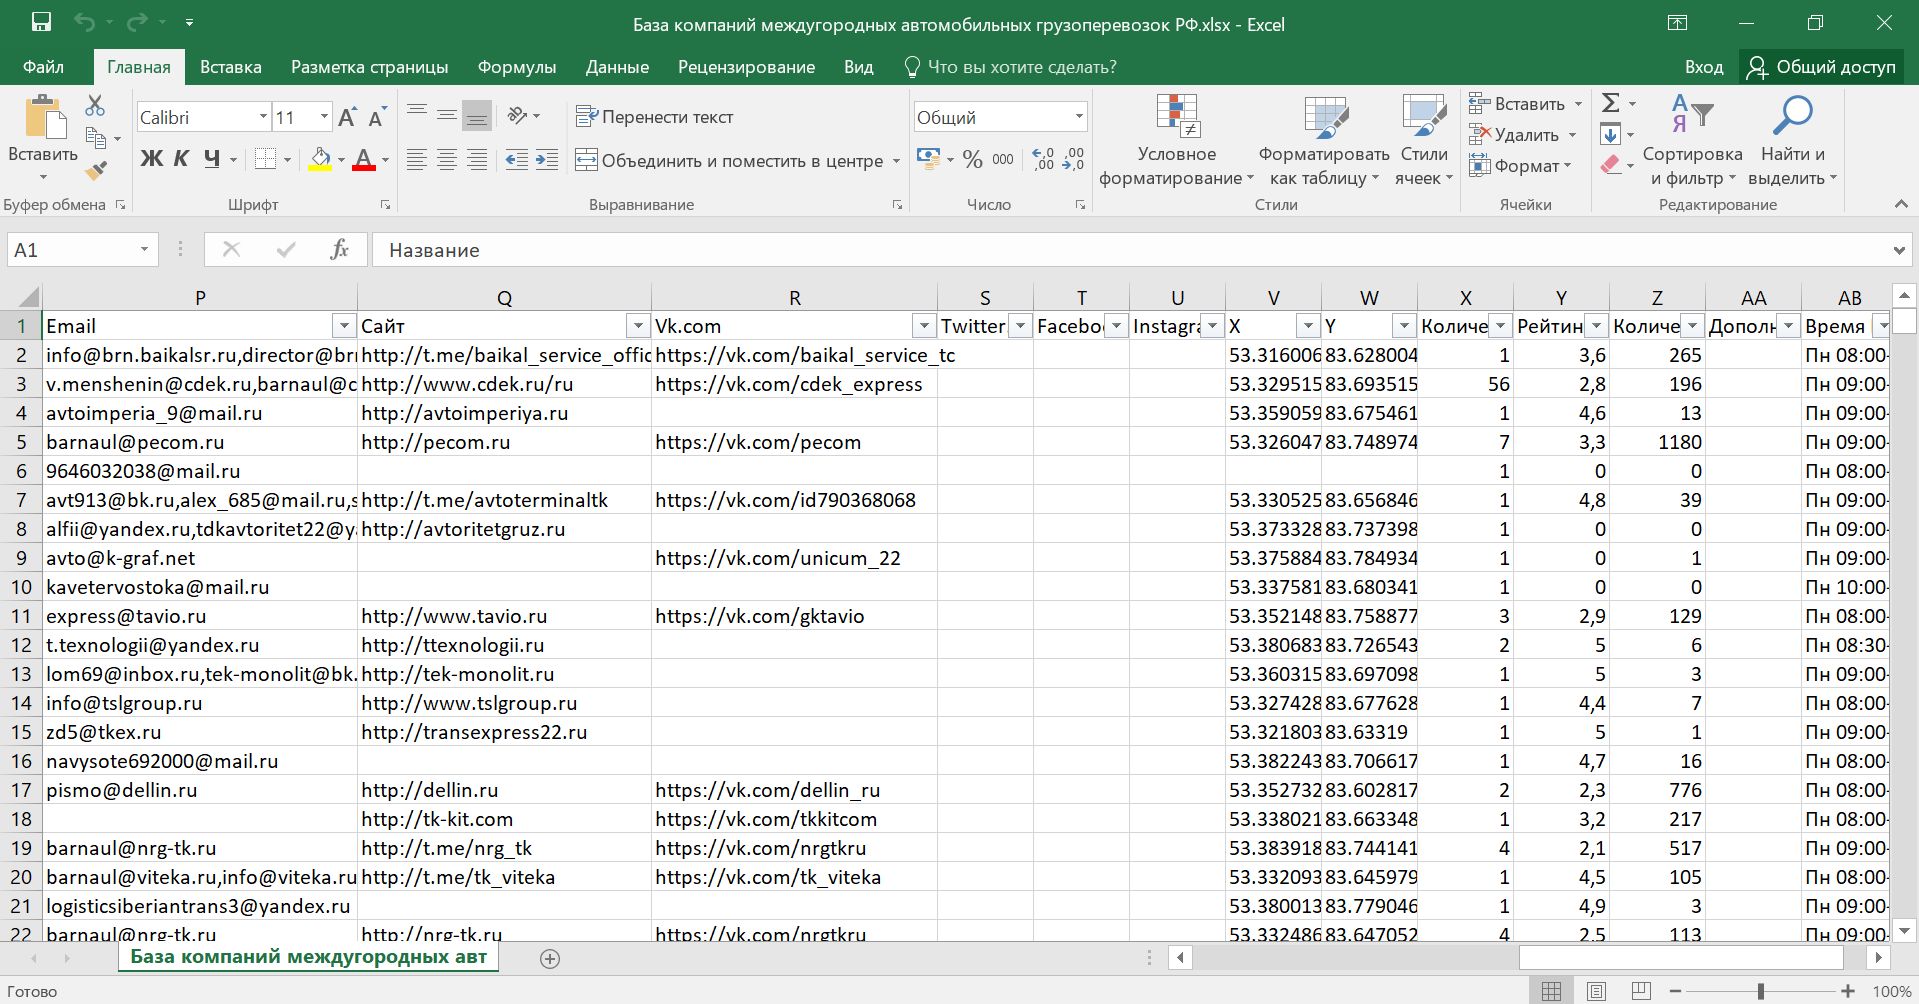
Task: Click the Format Painter brush icon
Action: 96,172
